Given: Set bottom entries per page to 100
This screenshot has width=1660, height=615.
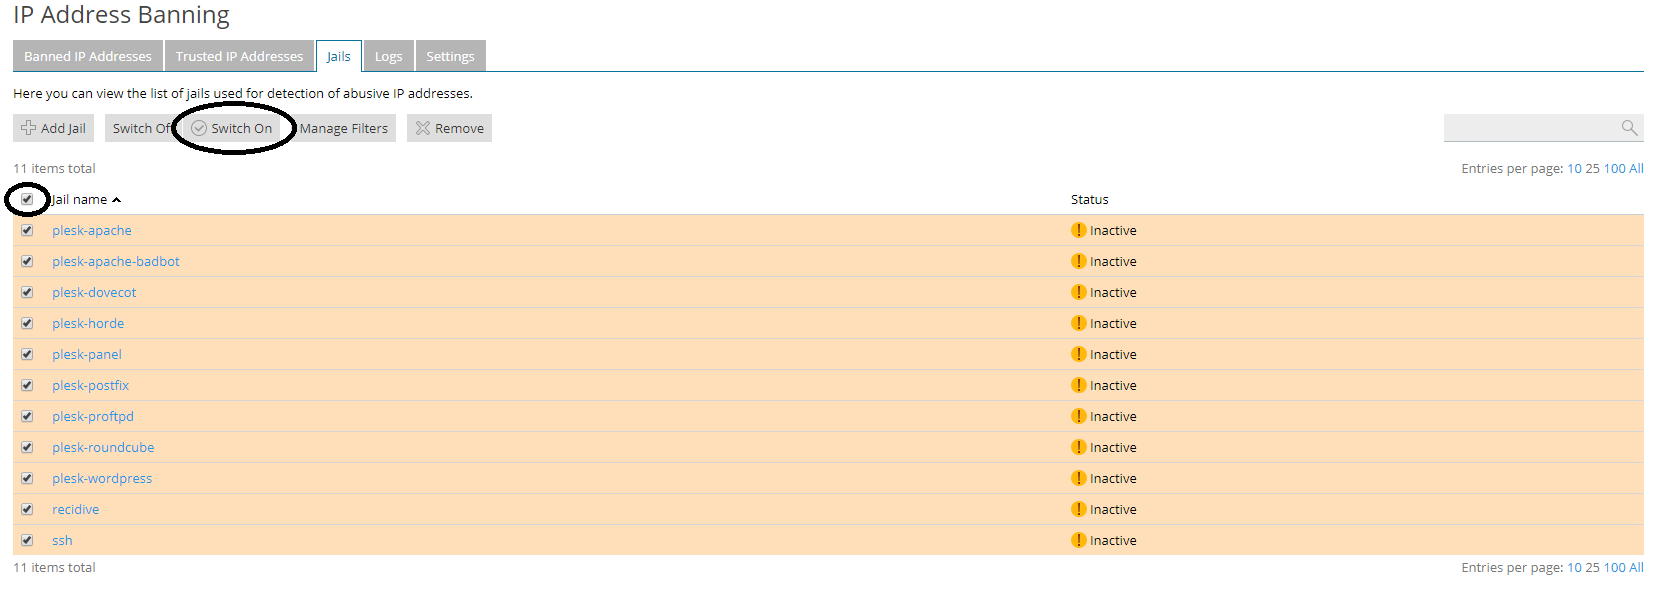Looking at the screenshot, I should click(x=1614, y=567).
